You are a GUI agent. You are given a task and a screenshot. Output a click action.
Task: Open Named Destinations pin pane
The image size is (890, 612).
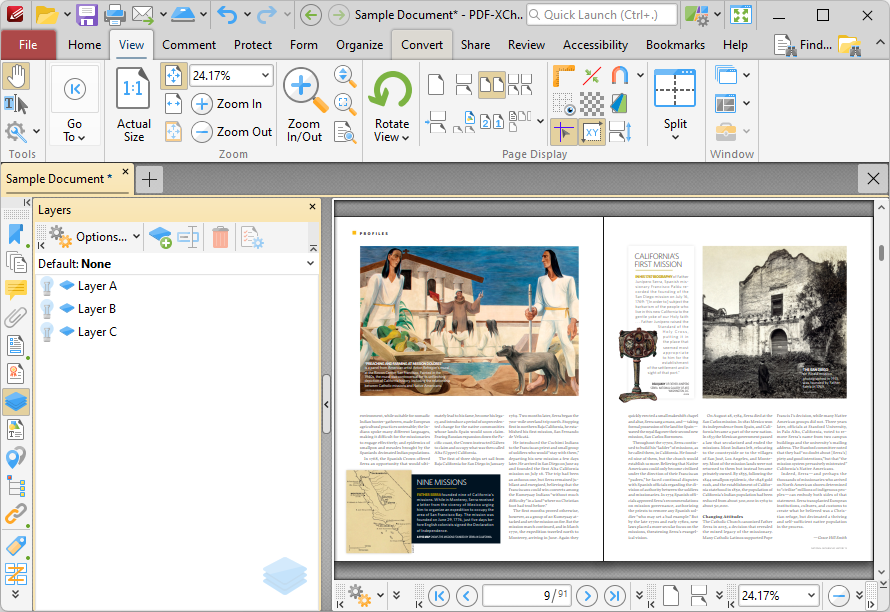16,458
